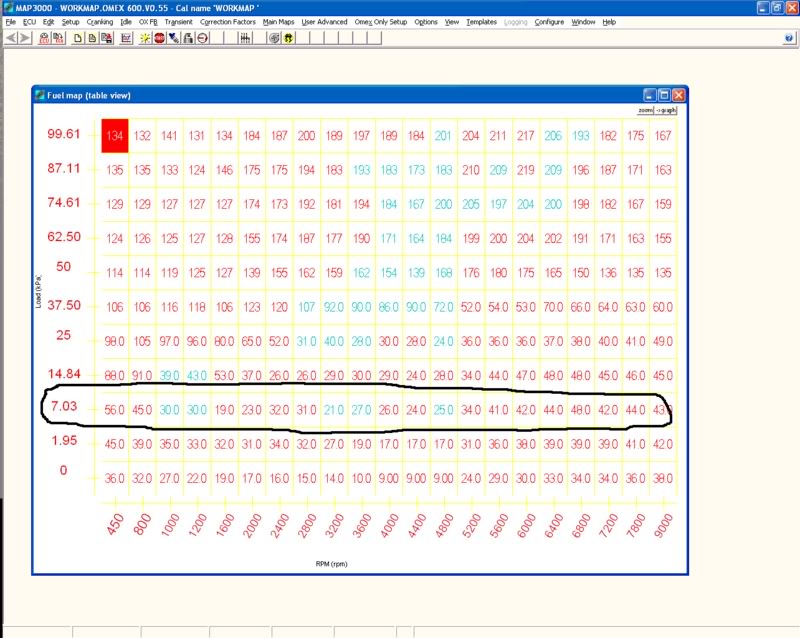Click the new blank document toolbar icon

pos(78,38)
